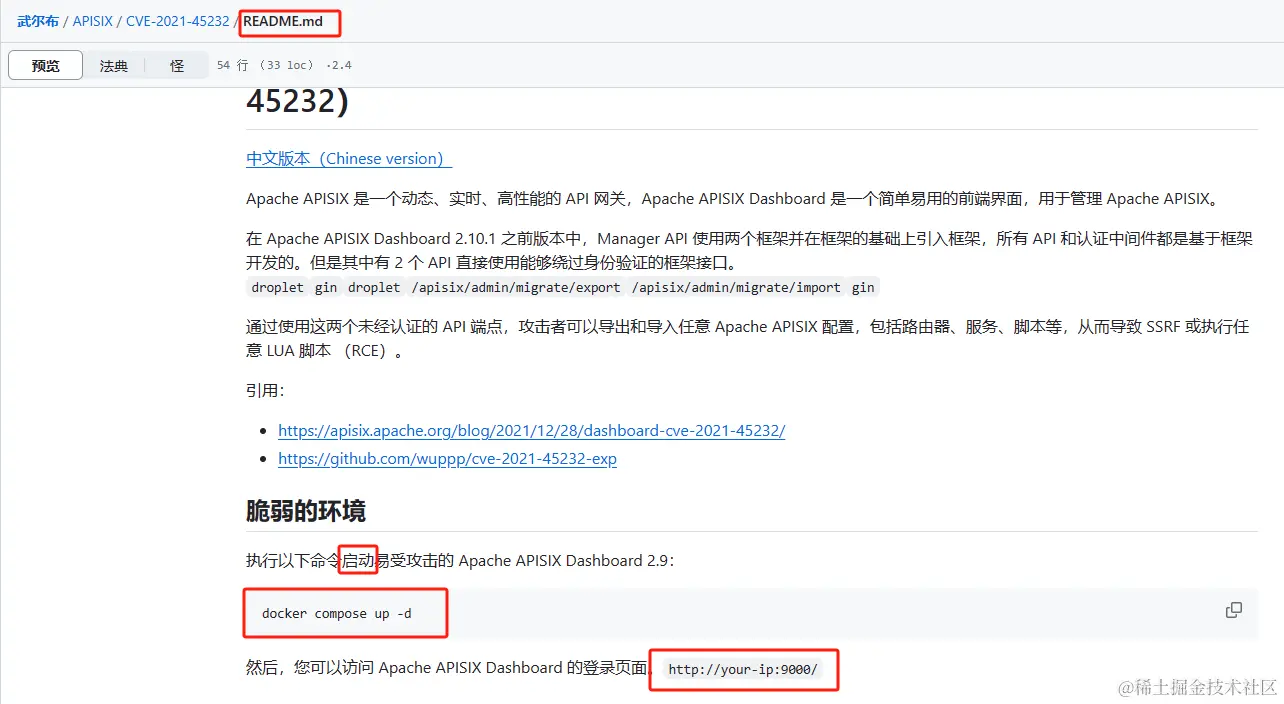Open 中文版本 (Chinese version) link
The image size is (1284, 704).
click(349, 158)
